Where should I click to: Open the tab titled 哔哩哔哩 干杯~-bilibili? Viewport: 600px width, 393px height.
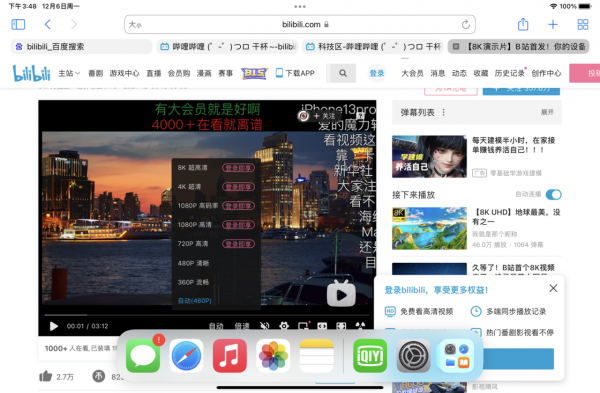[227, 47]
